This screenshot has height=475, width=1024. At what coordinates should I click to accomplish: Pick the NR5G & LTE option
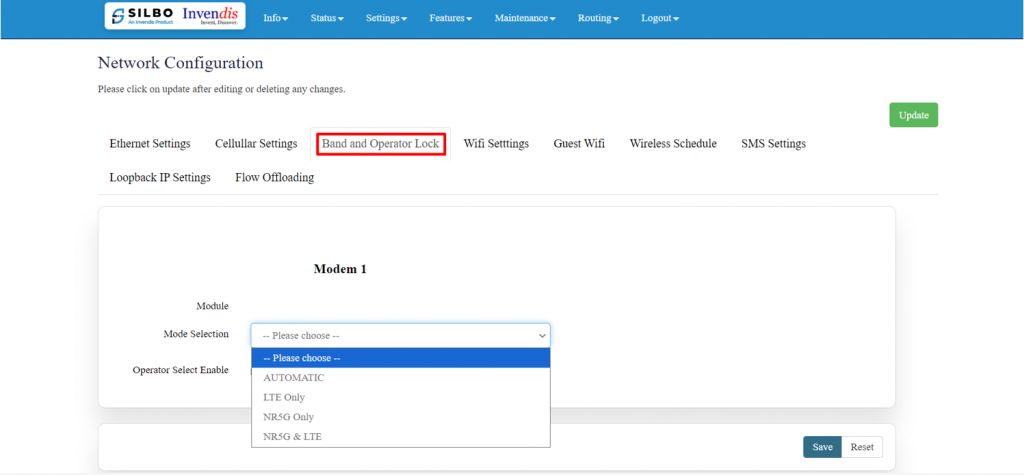click(x=292, y=437)
